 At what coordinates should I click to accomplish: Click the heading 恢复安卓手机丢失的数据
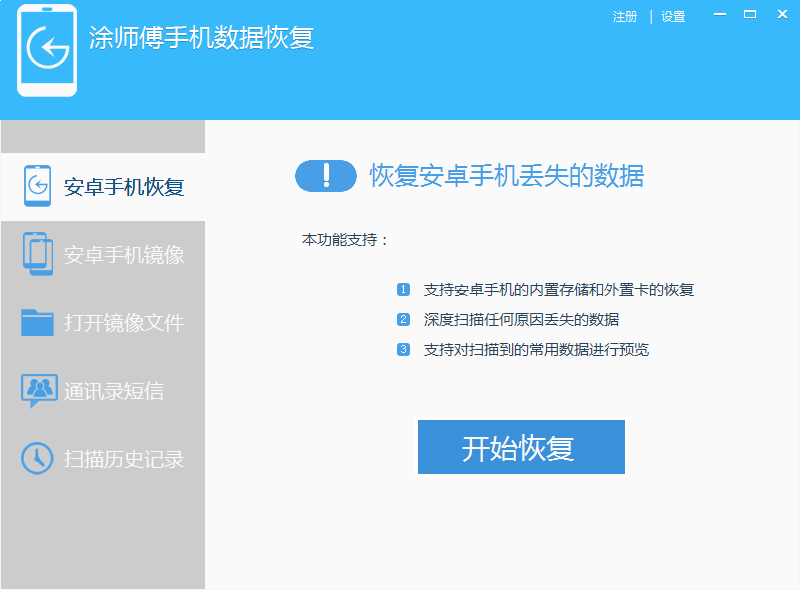tap(507, 176)
